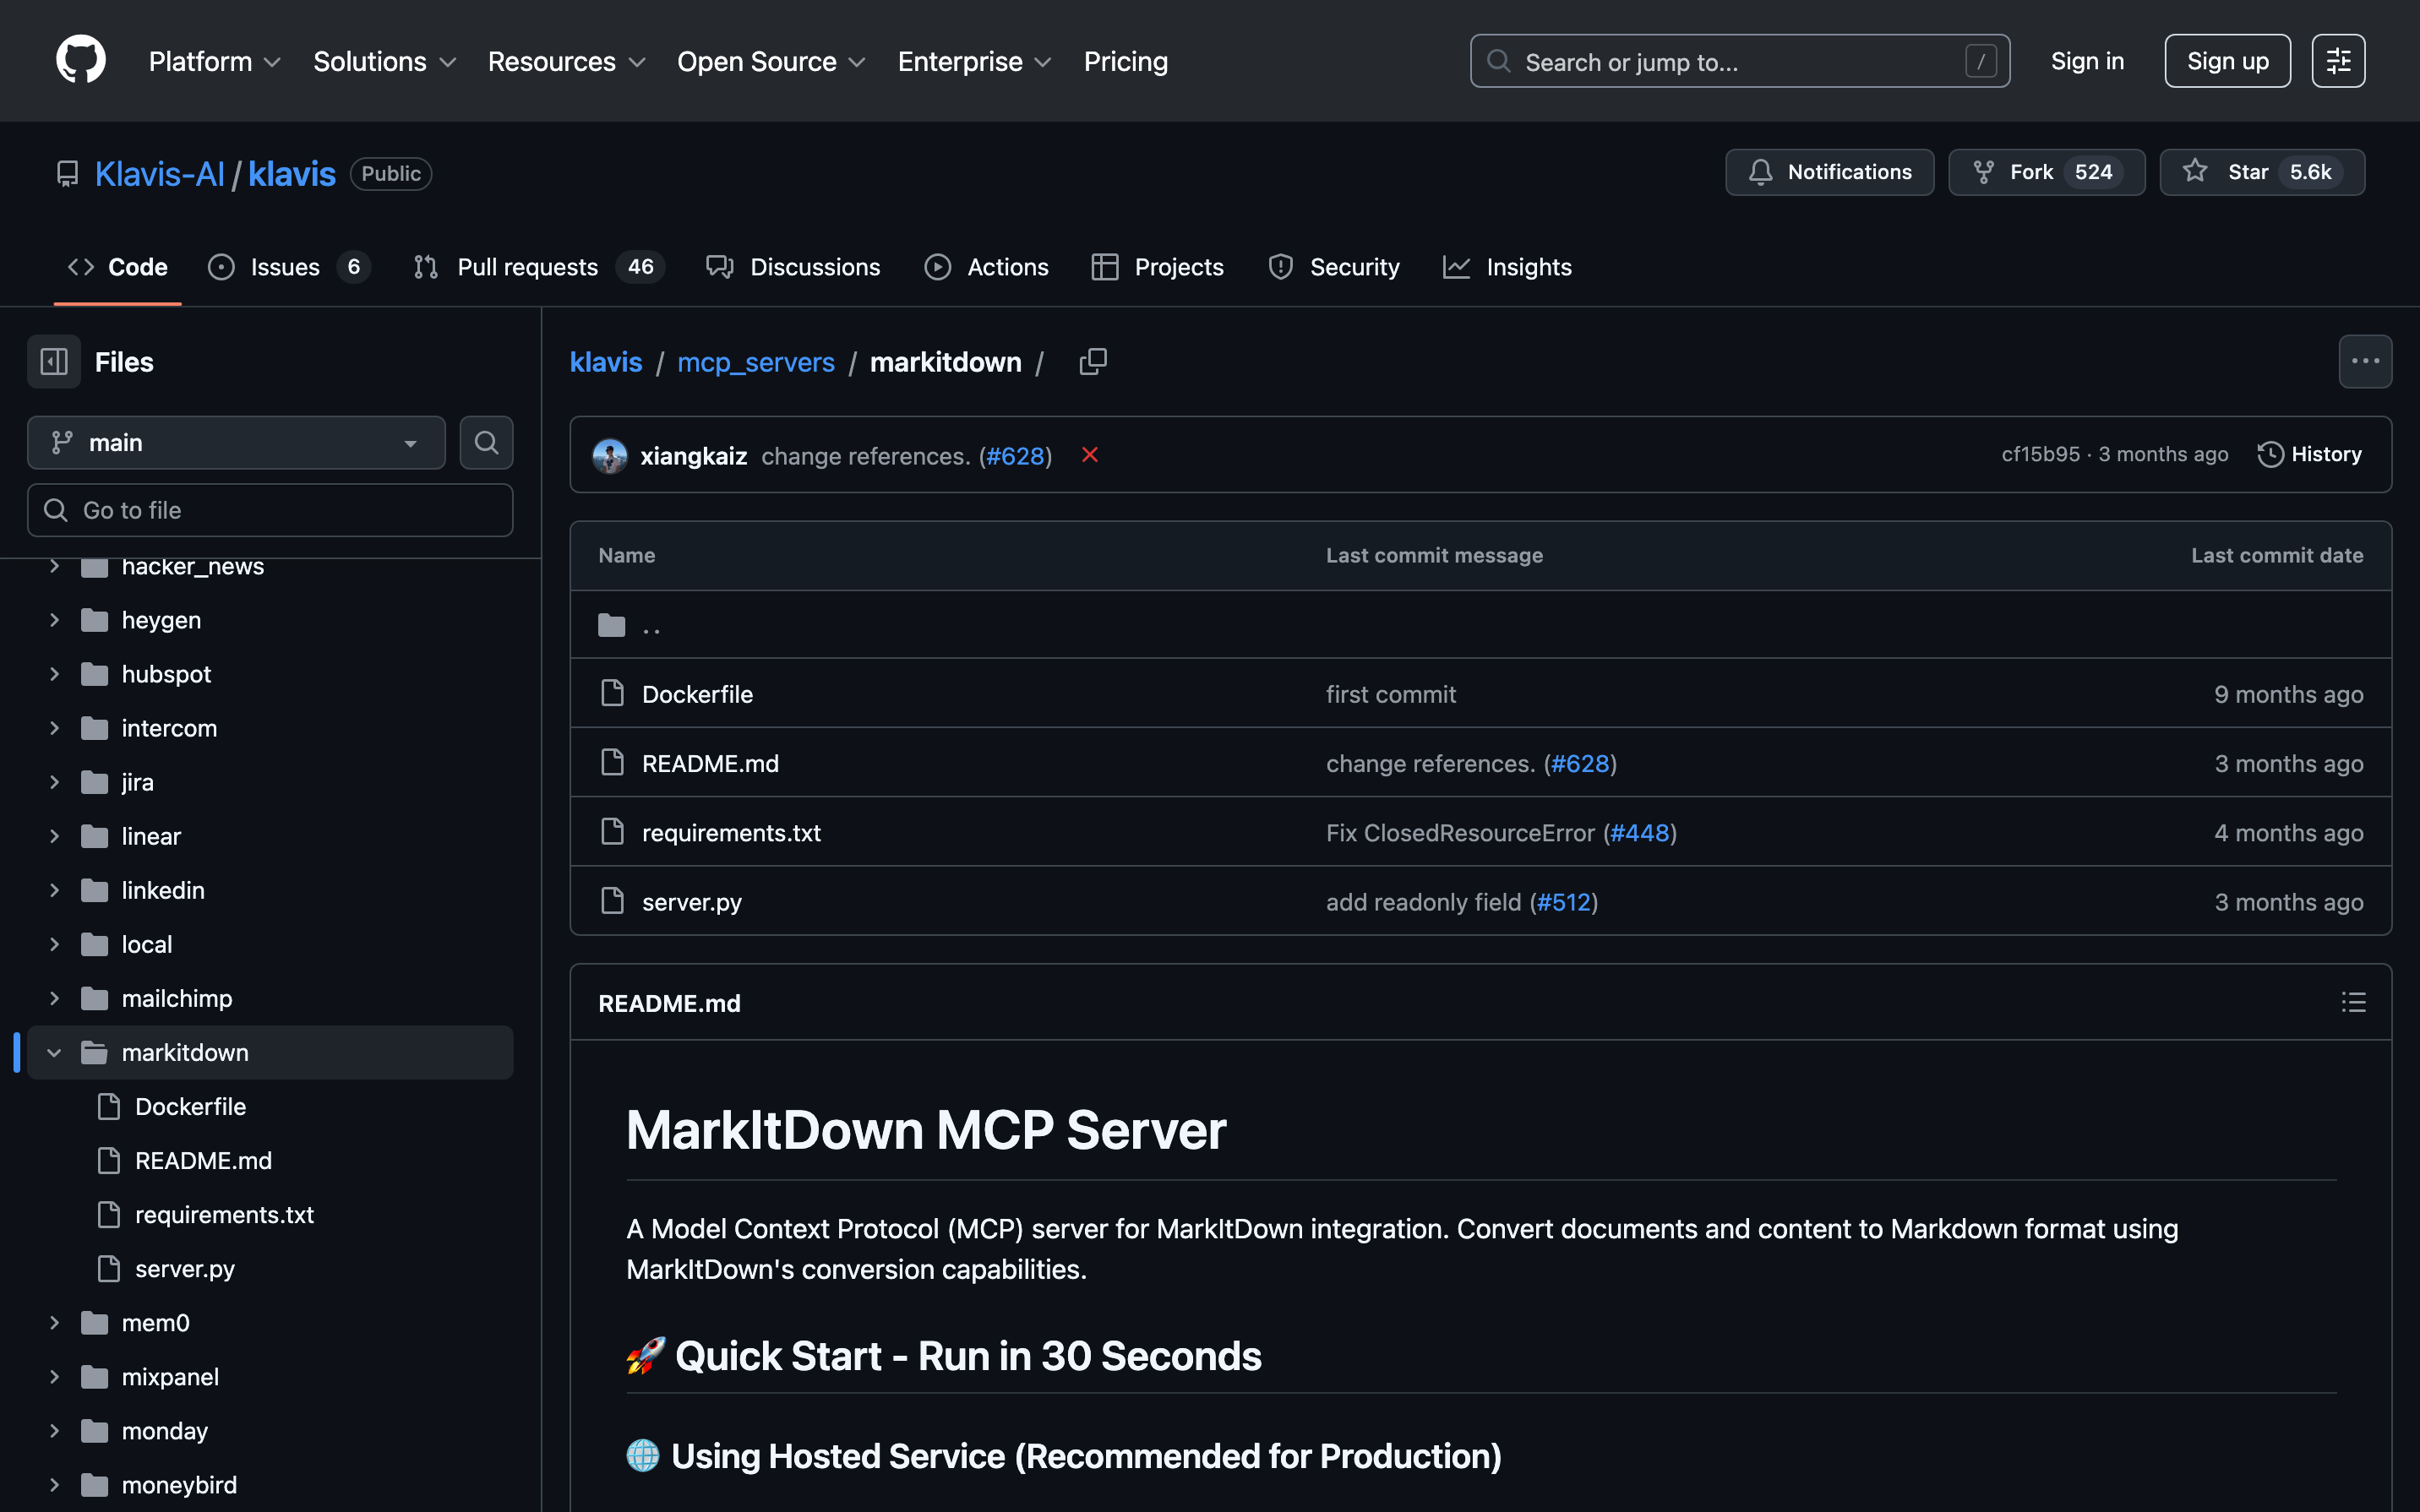Screen dimensions: 2420x1512
Task: Collapse the markitdown folder in tree
Action: coord(54,1052)
